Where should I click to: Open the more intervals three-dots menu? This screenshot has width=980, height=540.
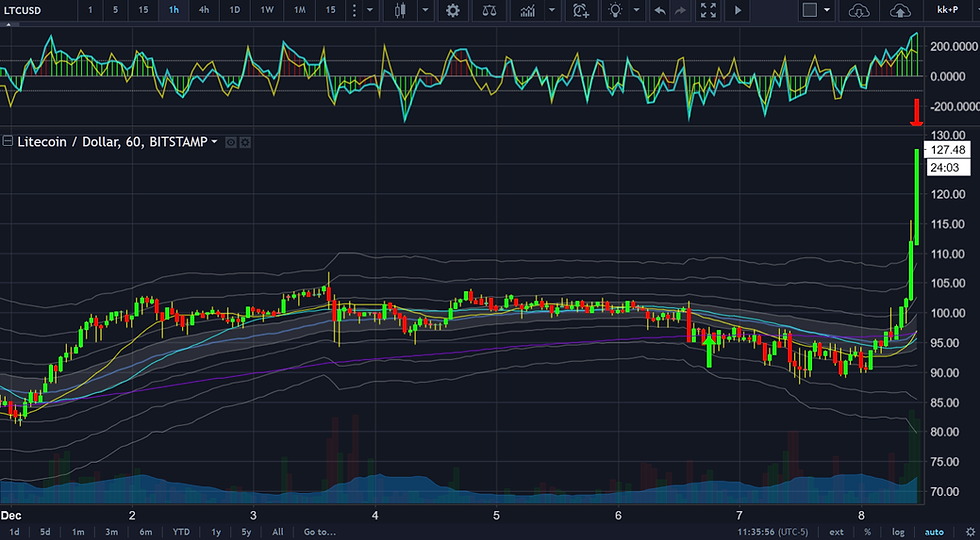coord(354,10)
